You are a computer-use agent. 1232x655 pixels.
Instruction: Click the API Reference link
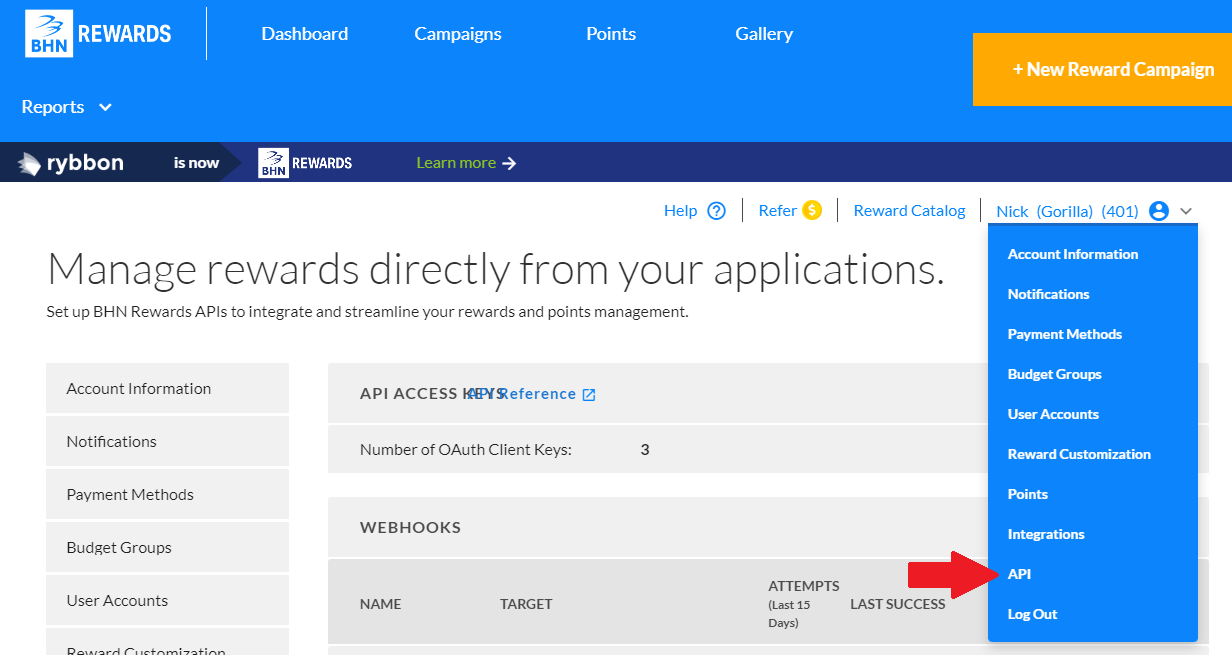(522, 394)
